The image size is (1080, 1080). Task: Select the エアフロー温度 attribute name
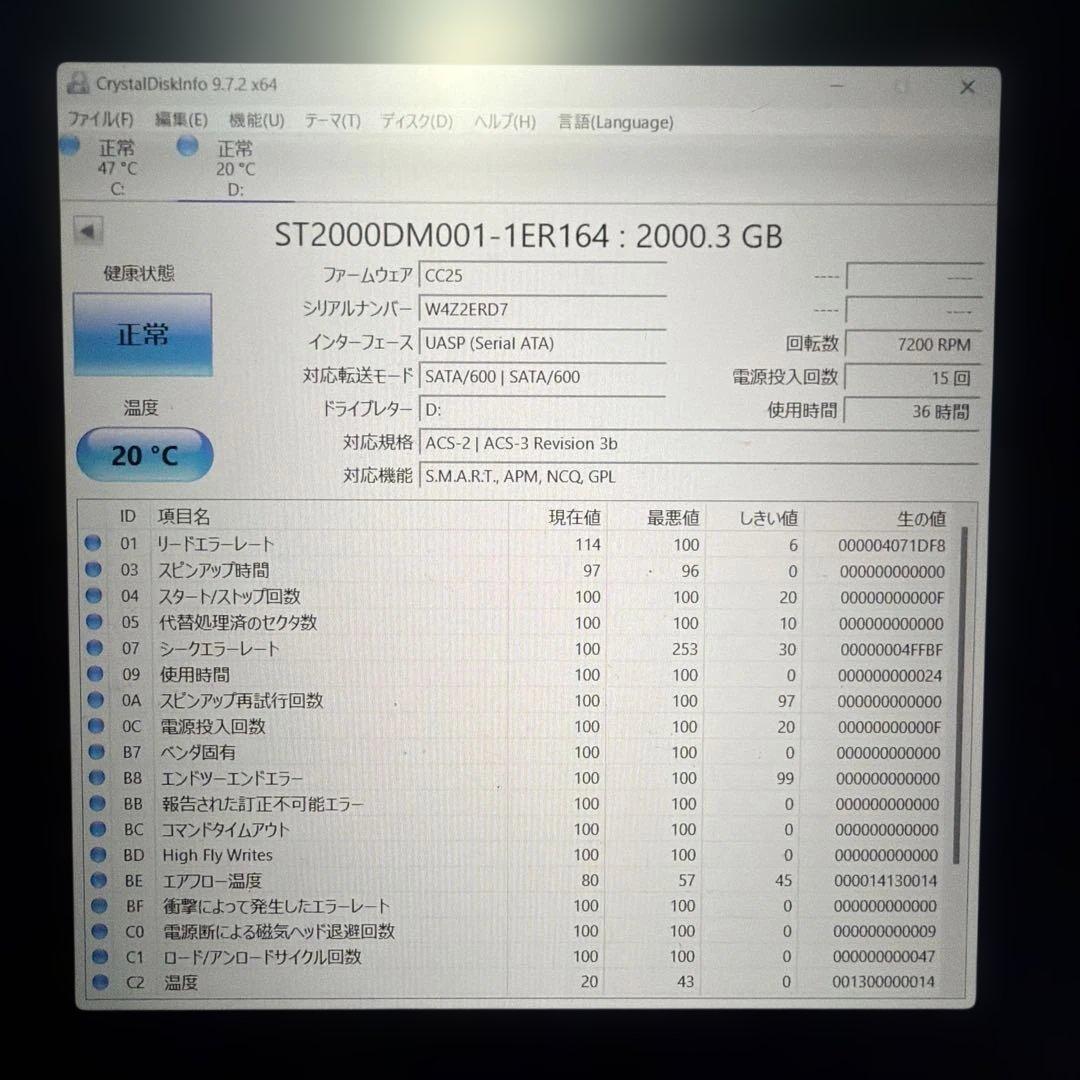coord(212,881)
